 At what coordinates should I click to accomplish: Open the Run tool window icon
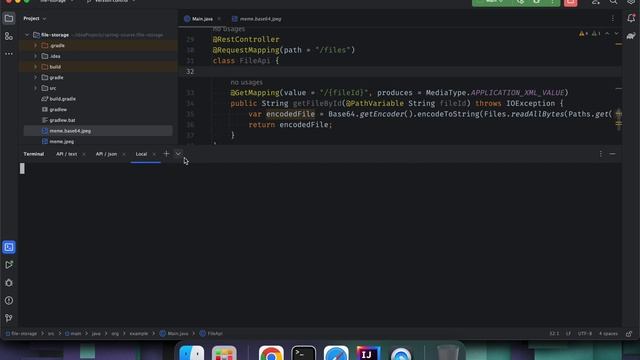click(x=9, y=265)
